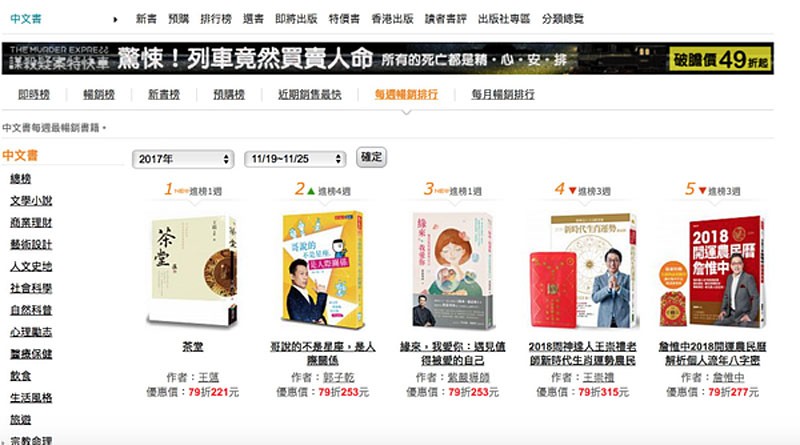The height and width of the screenshot is (445, 800).
Task: Open the 新書榜 tab
Action: click(164, 94)
